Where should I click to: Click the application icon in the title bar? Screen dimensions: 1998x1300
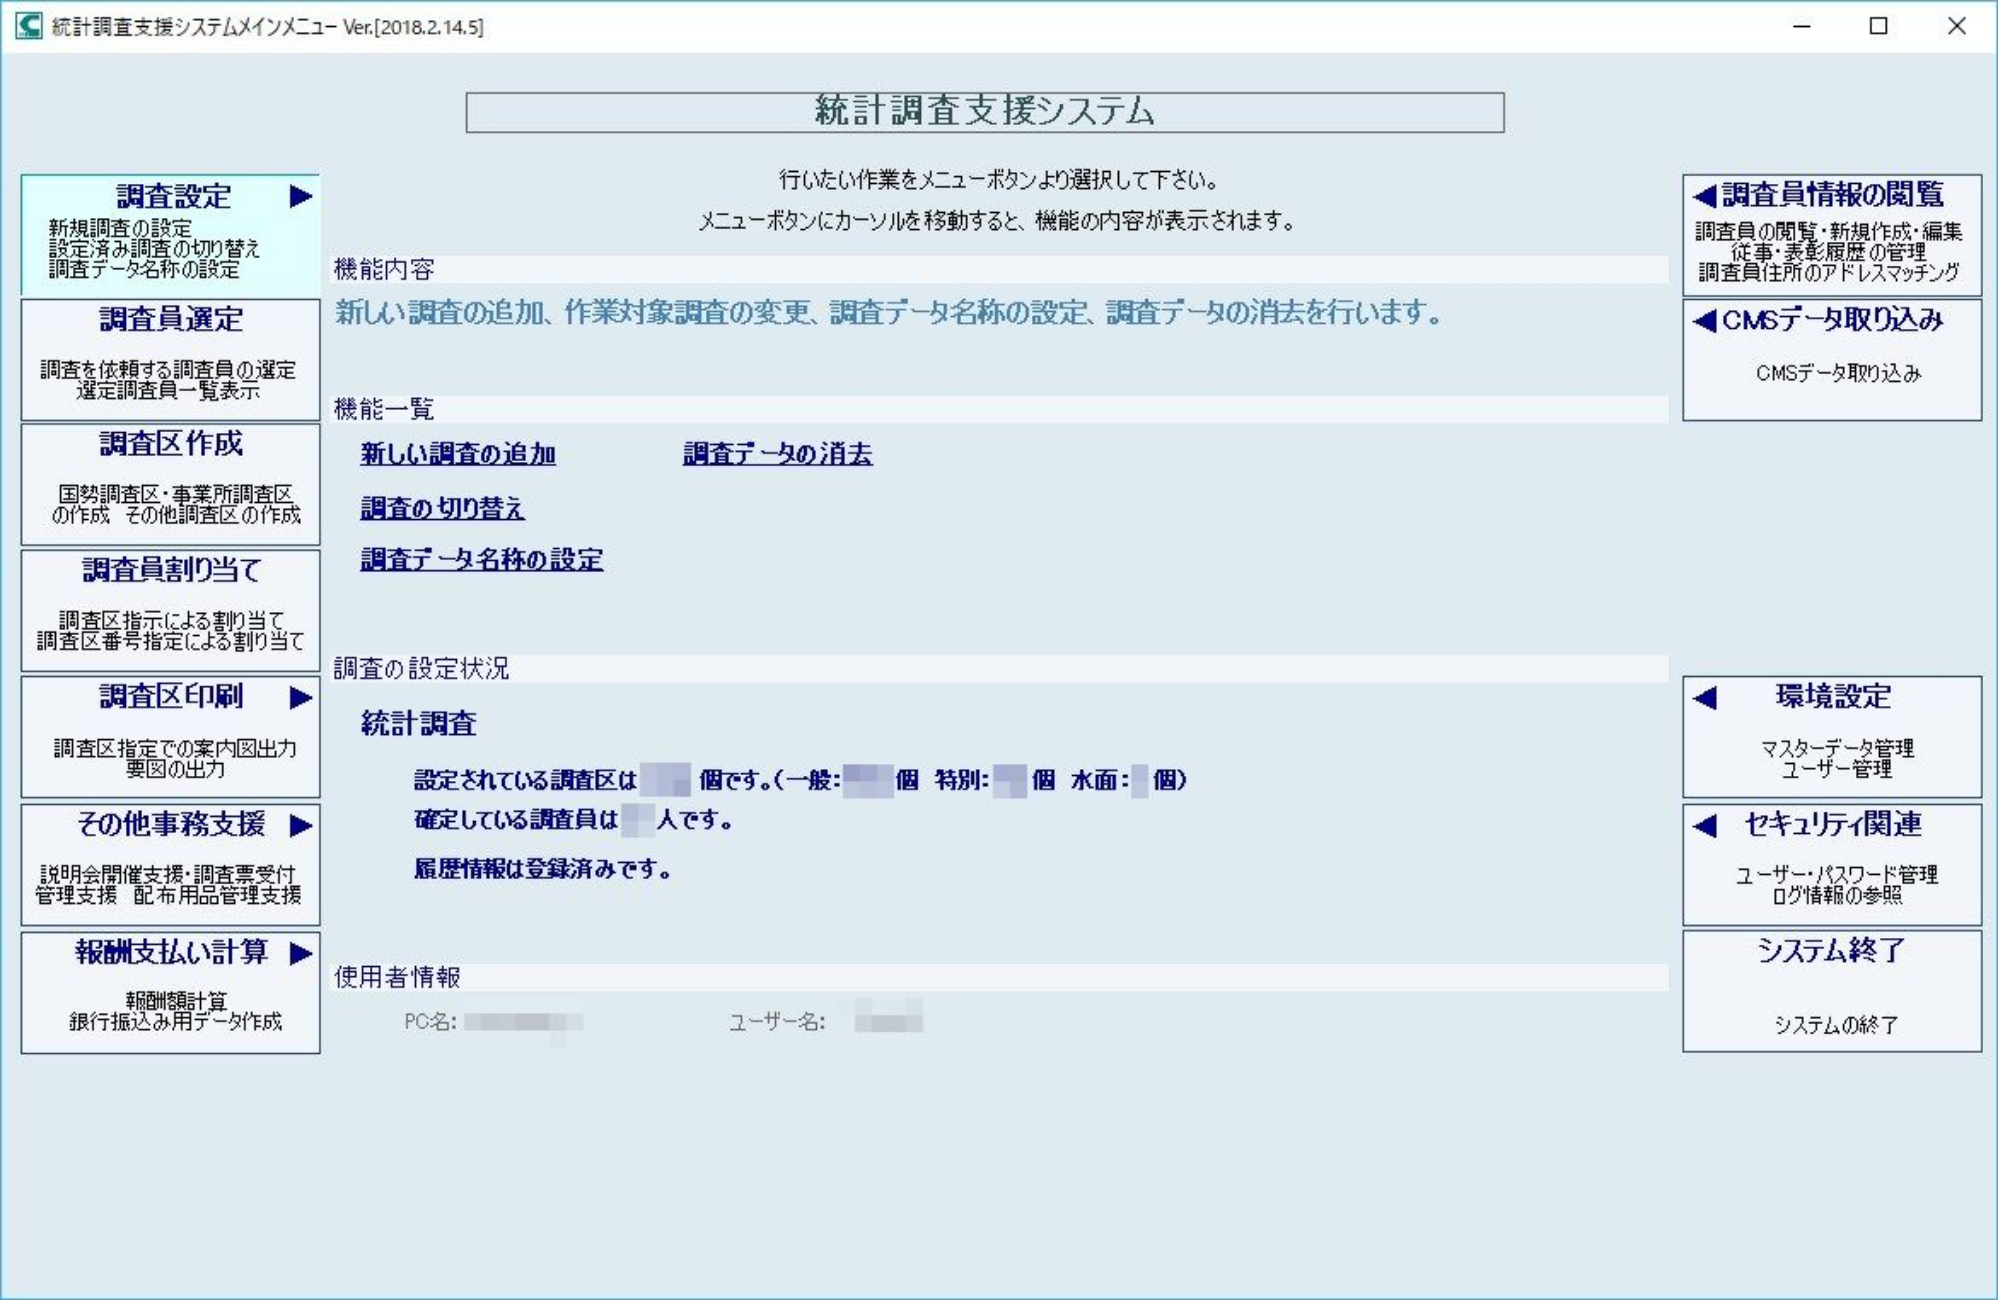point(28,26)
